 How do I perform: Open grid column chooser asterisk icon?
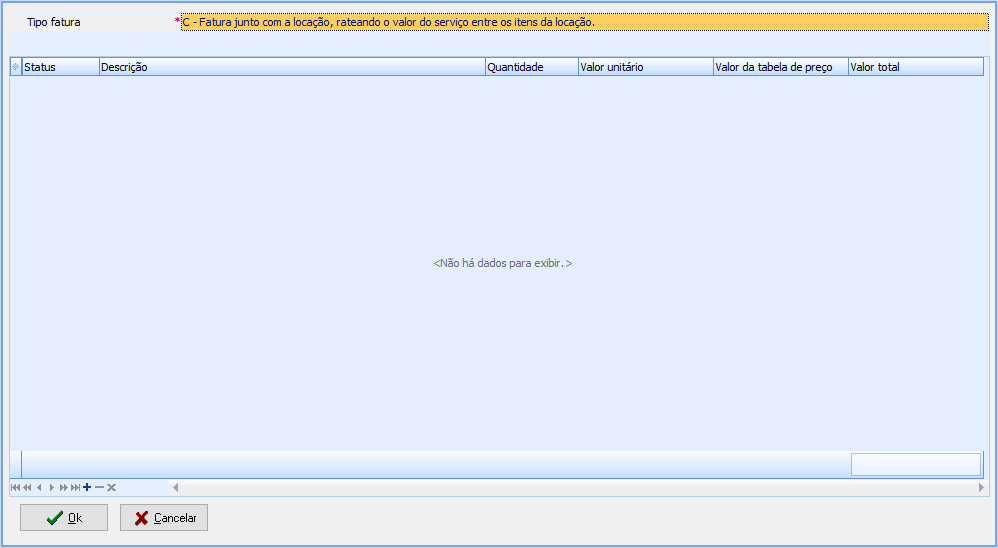click(x=16, y=67)
